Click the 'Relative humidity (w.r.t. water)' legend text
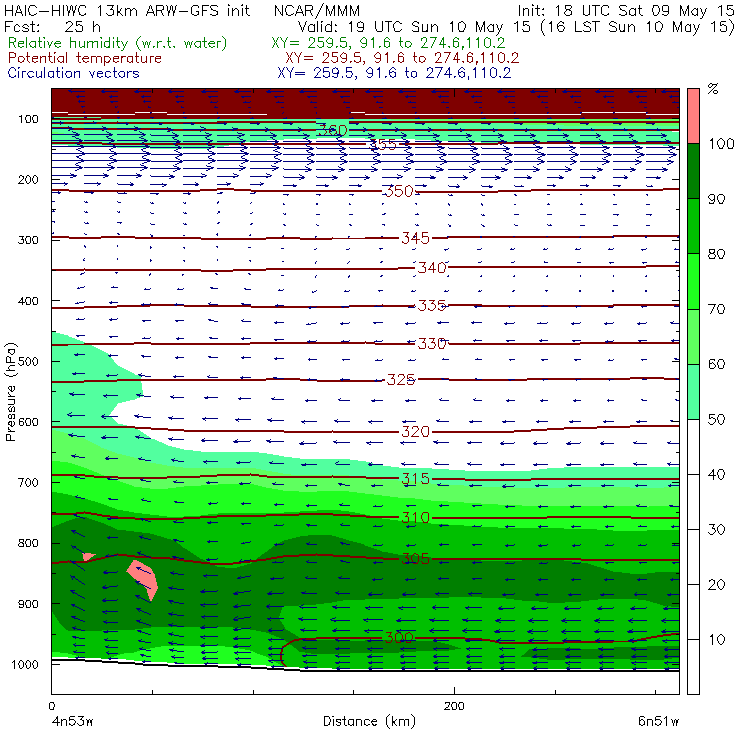The width and height of the screenshot is (740, 740). click(118, 43)
